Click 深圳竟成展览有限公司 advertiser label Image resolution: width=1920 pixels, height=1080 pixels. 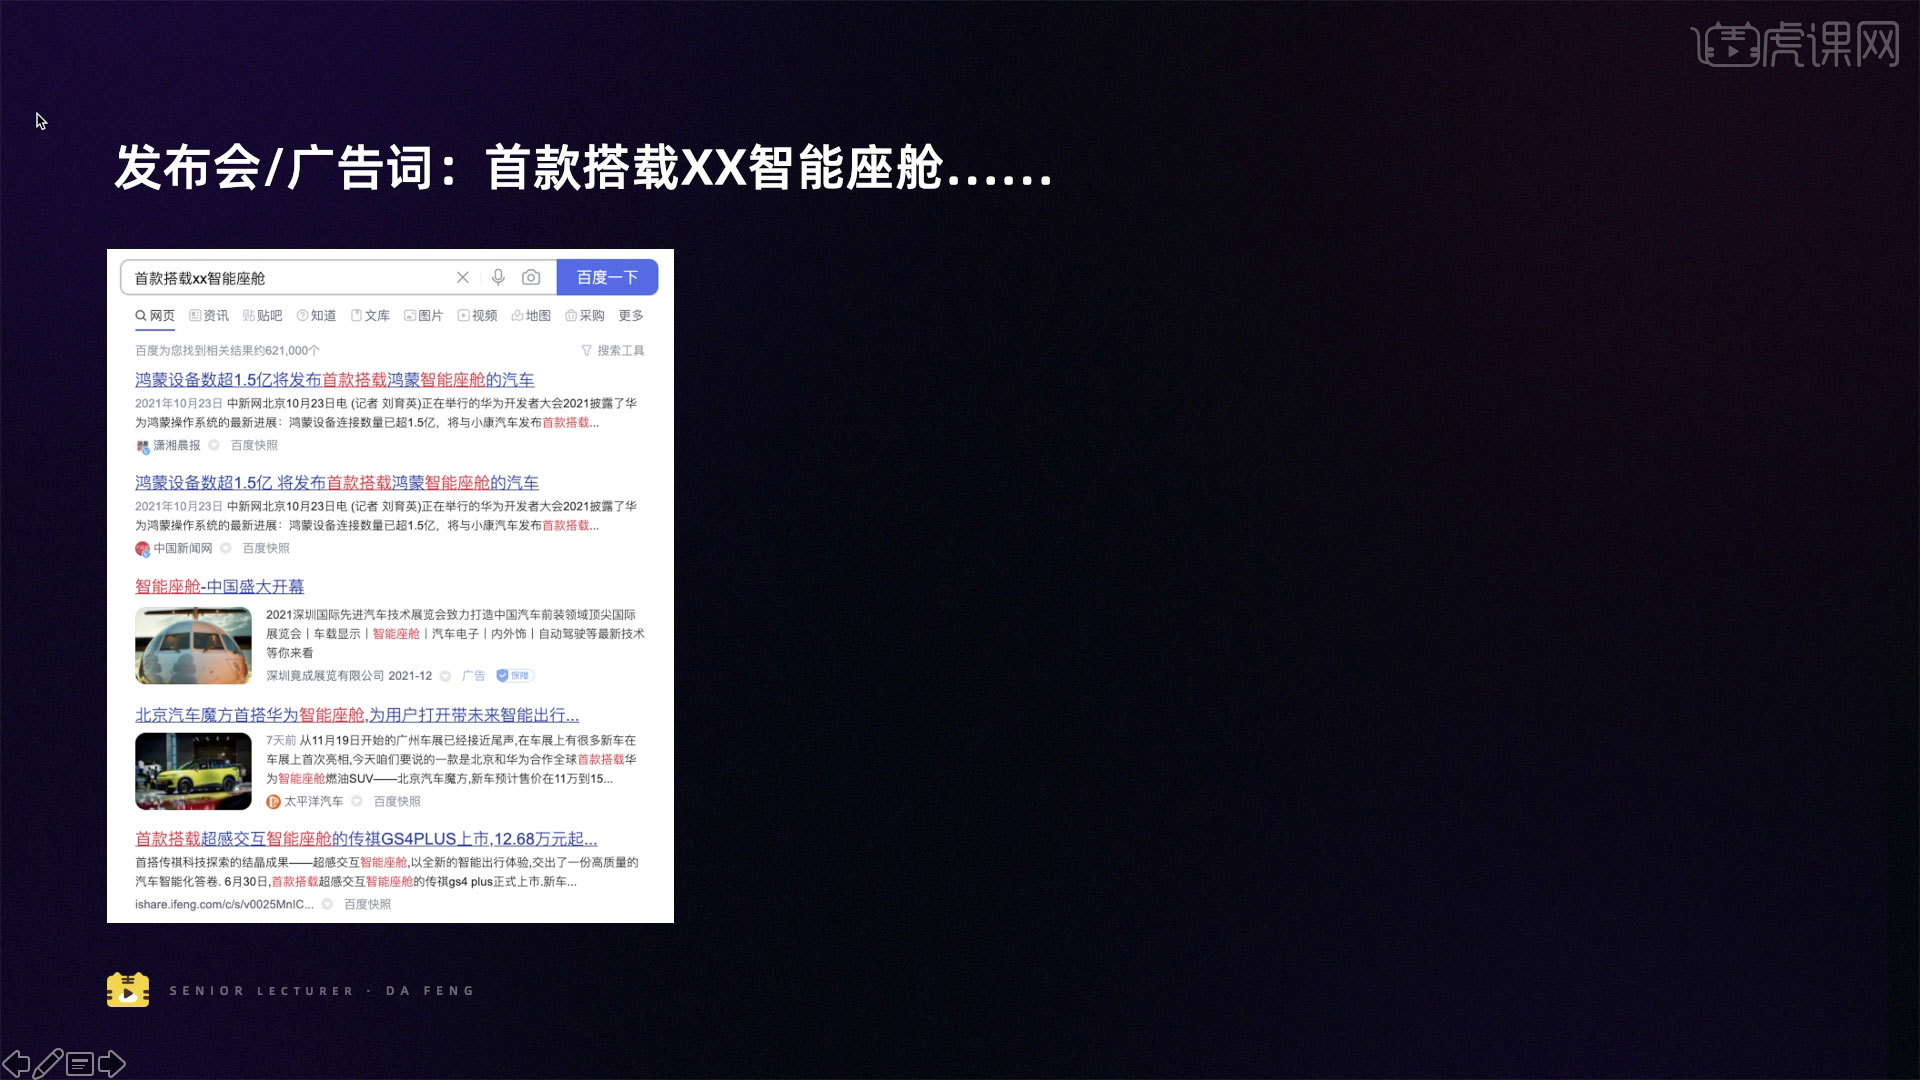[325, 676]
